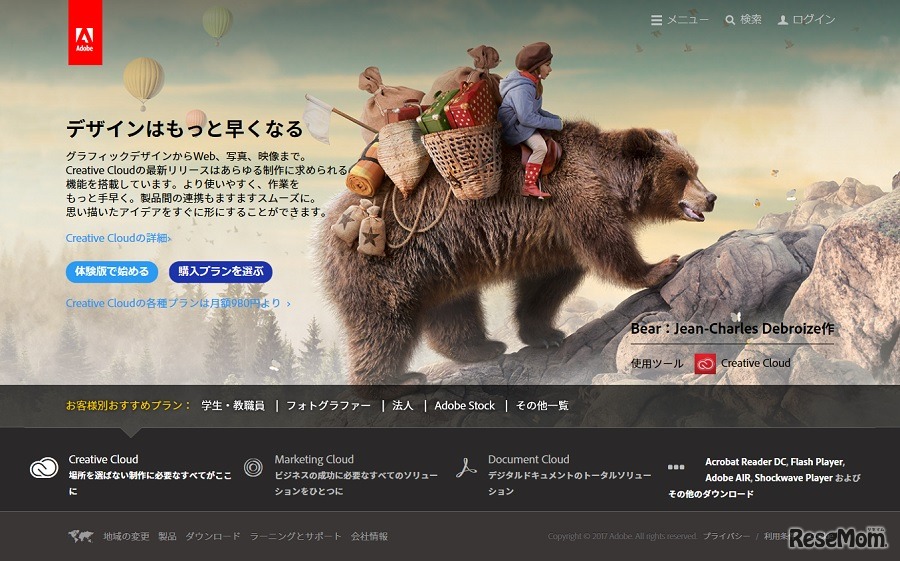This screenshot has width=900, height=561.
Task: Open 会社情報 footer link
Action: 370,536
